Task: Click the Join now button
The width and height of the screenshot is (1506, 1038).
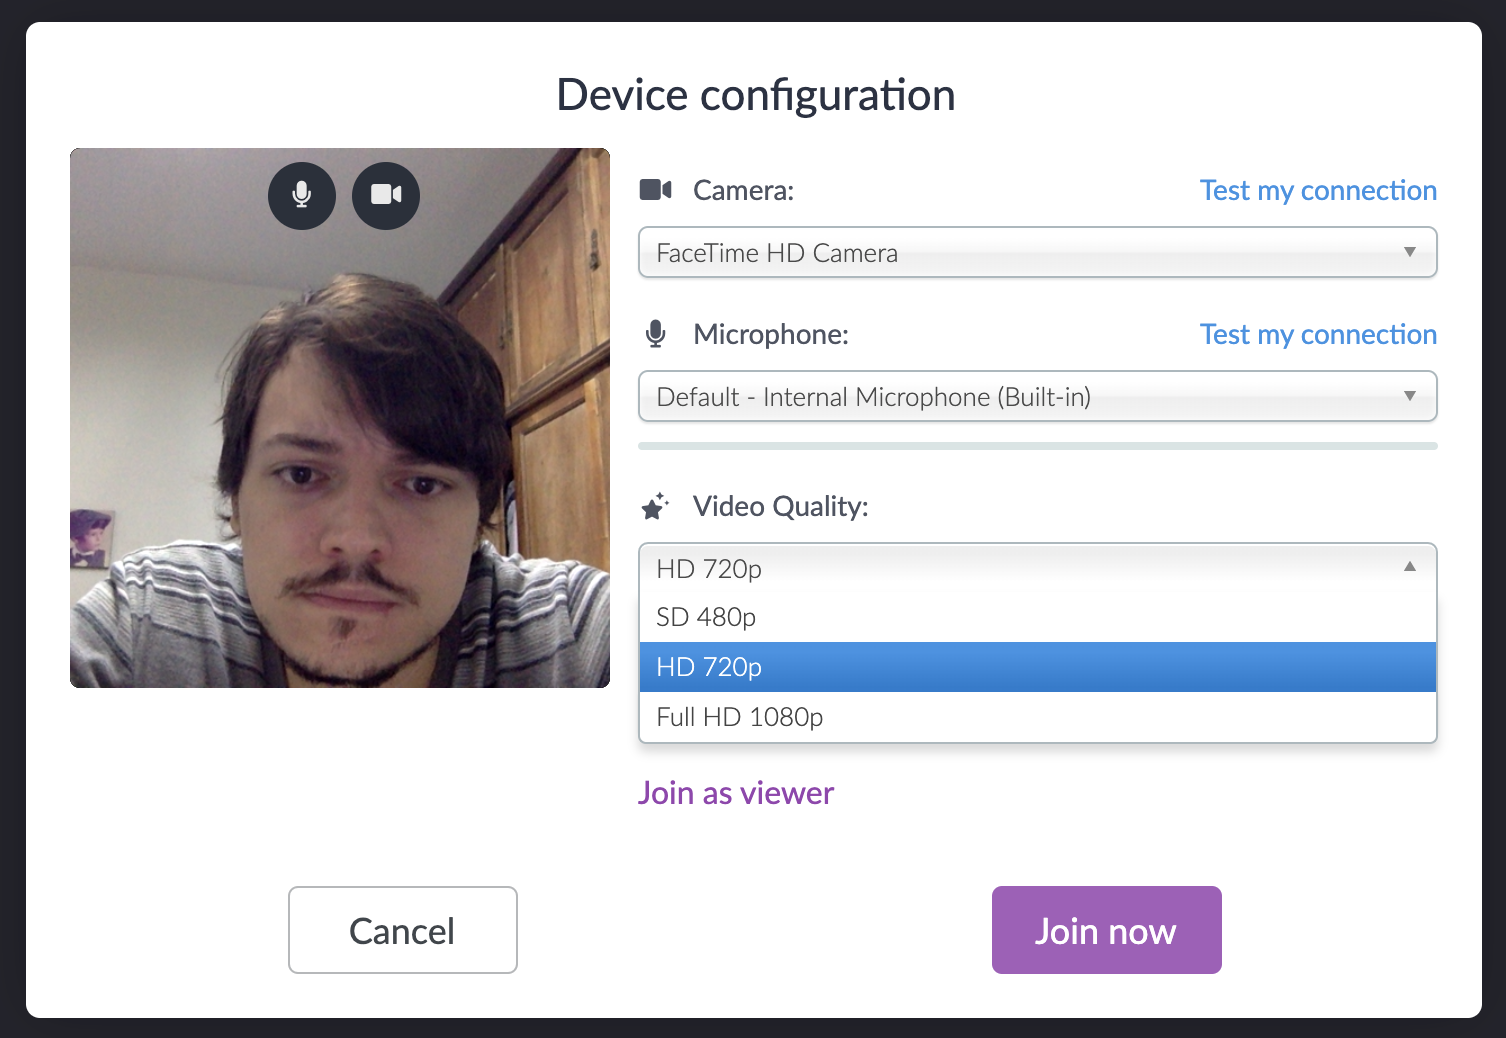Action: 1107,930
